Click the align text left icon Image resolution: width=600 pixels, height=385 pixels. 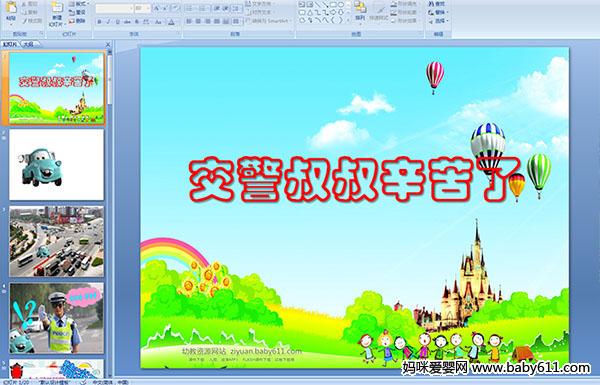pos(189,22)
